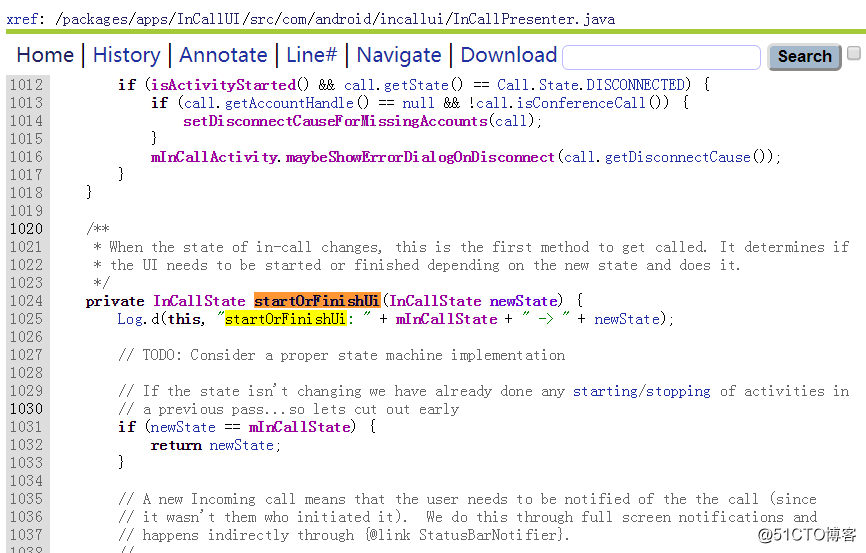Jump to line number 1030

point(26,409)
